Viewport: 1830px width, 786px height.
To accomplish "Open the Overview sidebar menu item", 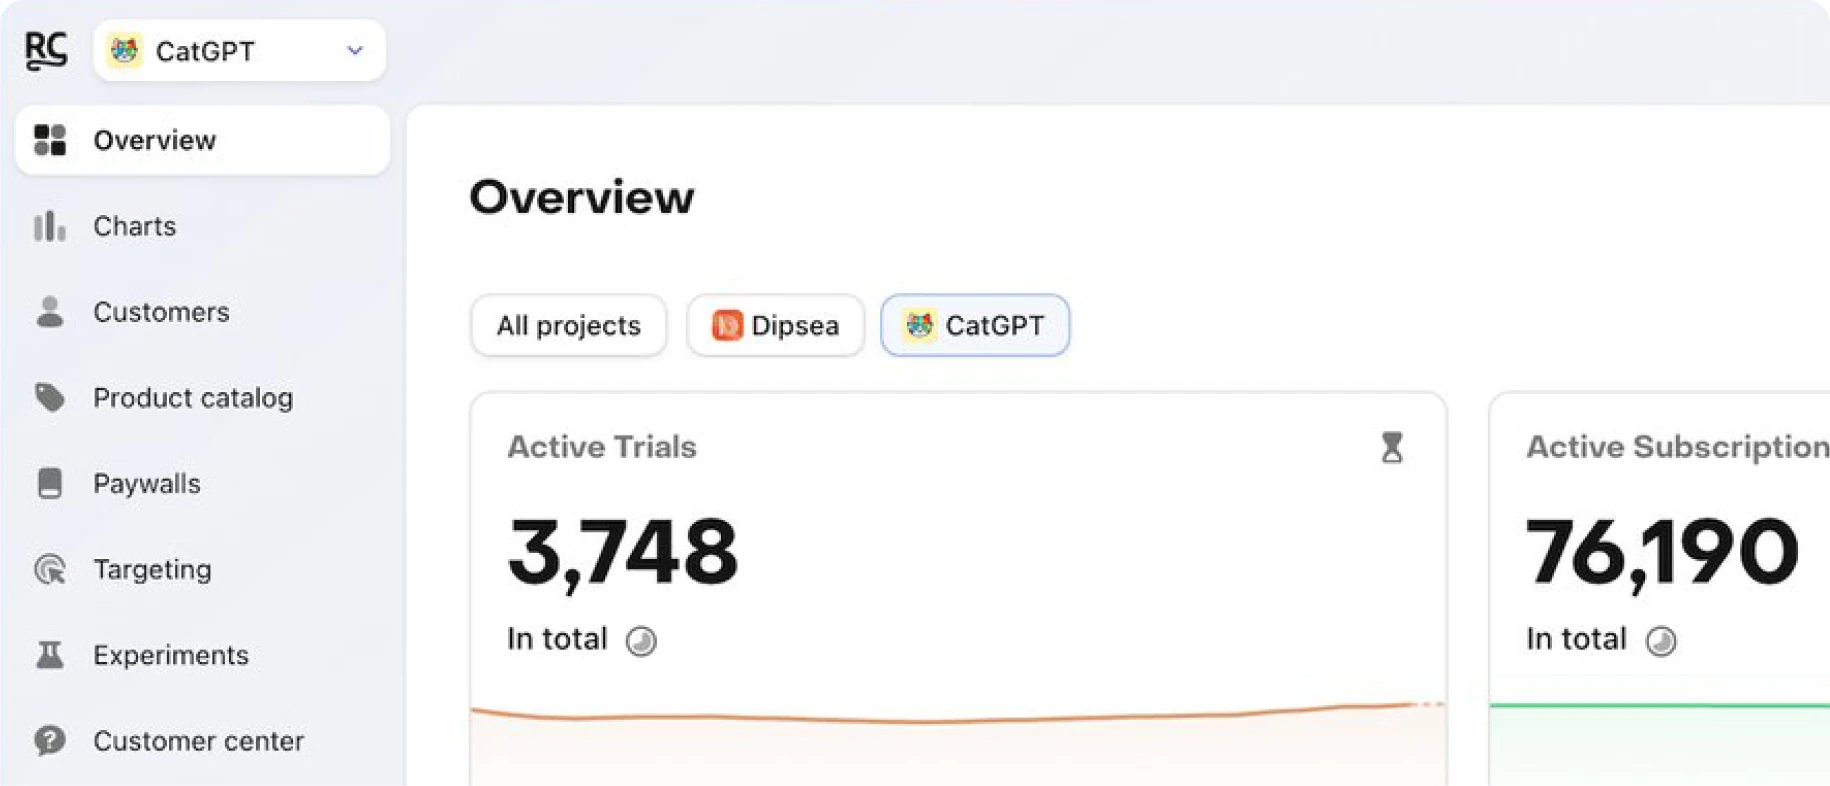I will tap(203, 140).
